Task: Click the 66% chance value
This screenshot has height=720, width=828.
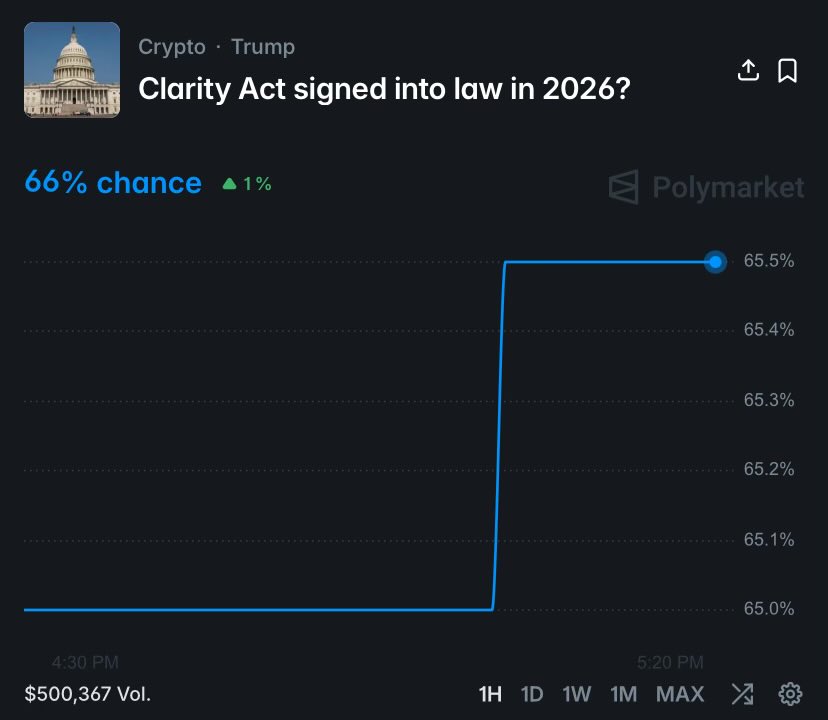Action: (x=113, y=183)
